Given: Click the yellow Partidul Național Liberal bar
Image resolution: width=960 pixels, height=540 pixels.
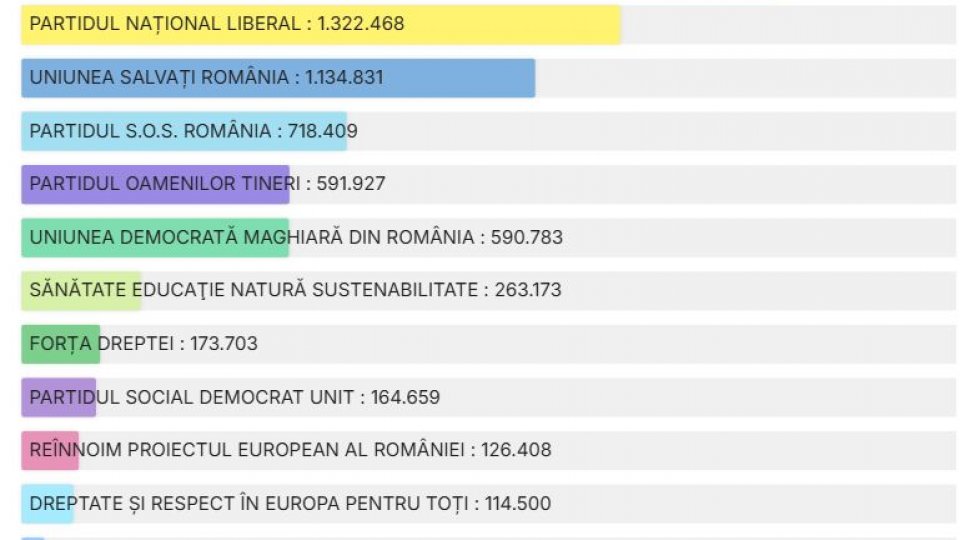Looking at the screenshot, I should point(320,24).
